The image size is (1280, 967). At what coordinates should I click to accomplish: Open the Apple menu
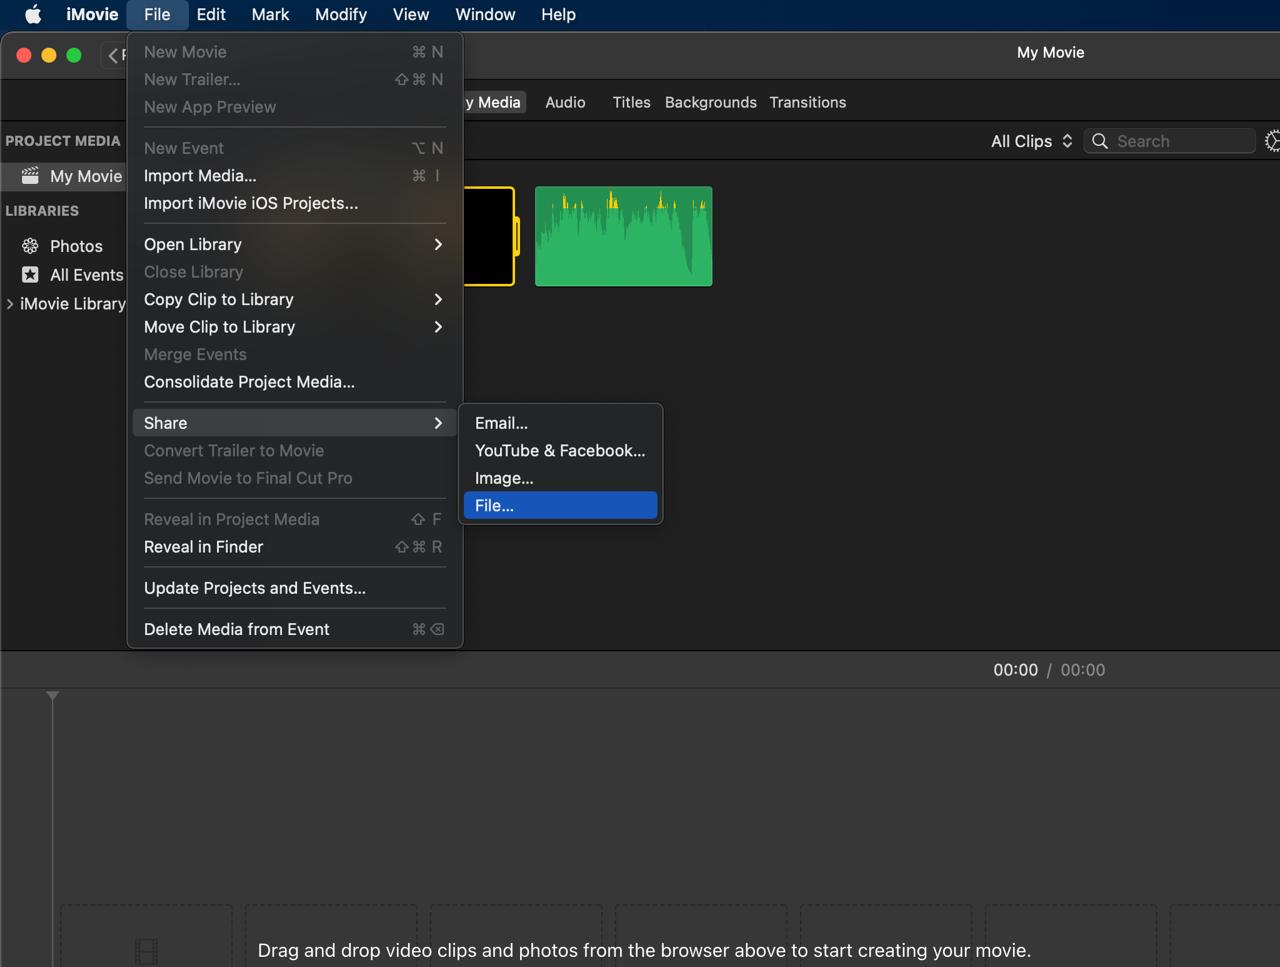tap(33, 14)
